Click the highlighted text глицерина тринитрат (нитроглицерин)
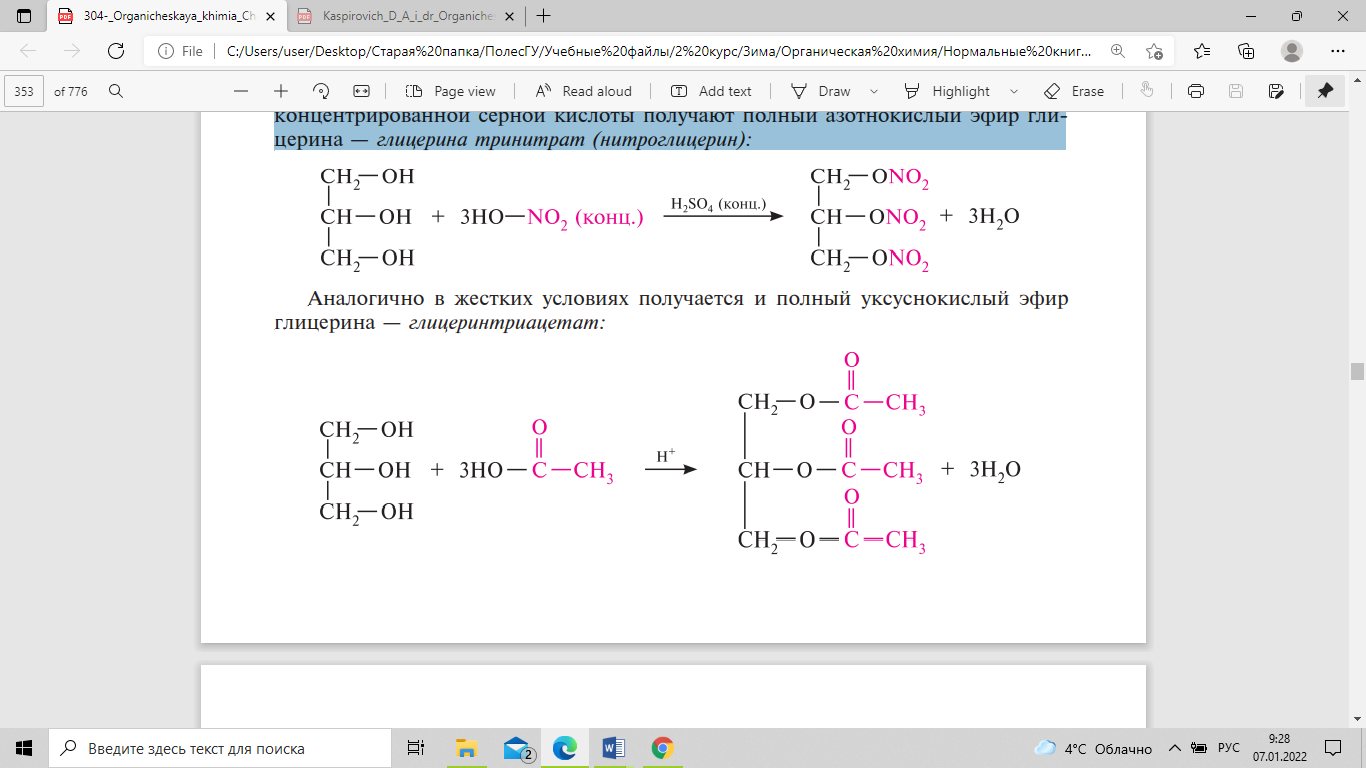This screenshot has height=768, width=1366. 563,140
